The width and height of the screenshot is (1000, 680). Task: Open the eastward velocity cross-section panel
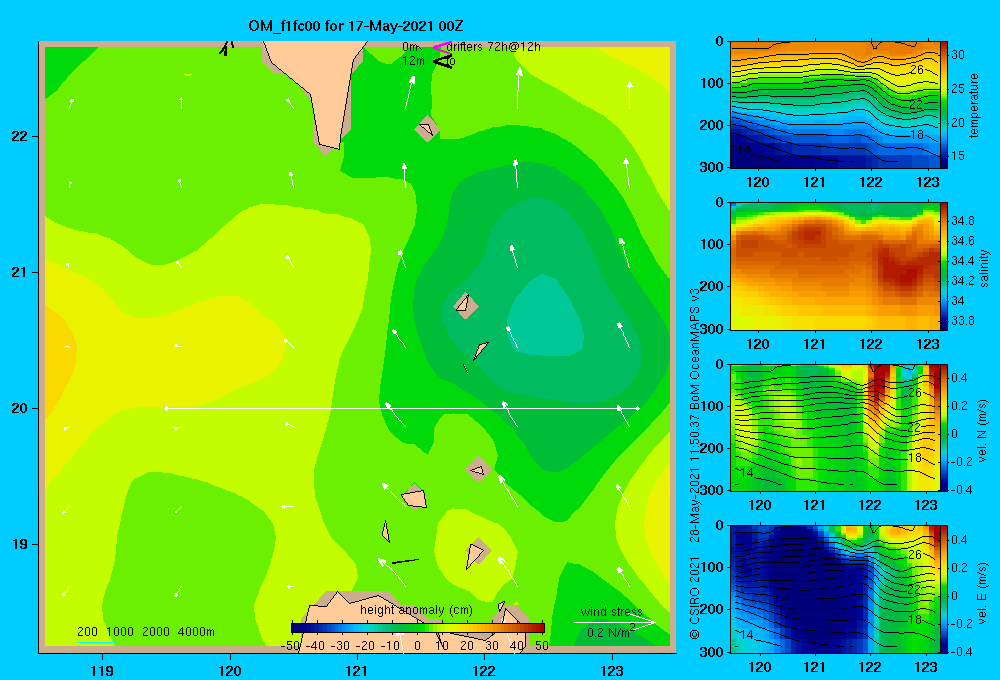click(x=835, y=589)
